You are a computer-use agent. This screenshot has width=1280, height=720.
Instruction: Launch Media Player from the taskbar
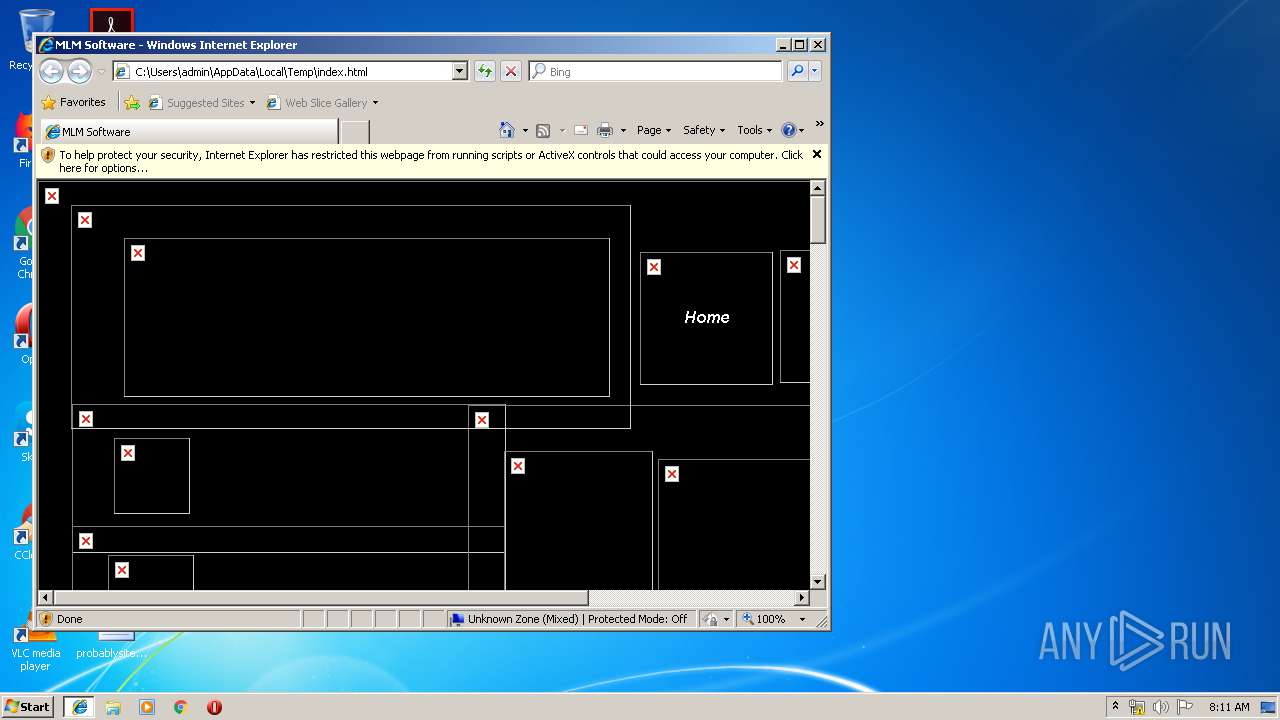[147, 706]
